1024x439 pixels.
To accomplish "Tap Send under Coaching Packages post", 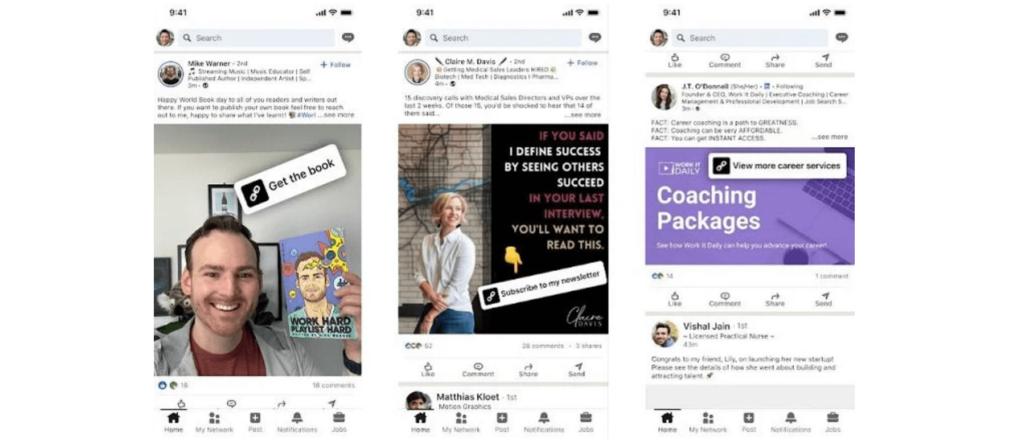I will [x=824, y=299].
